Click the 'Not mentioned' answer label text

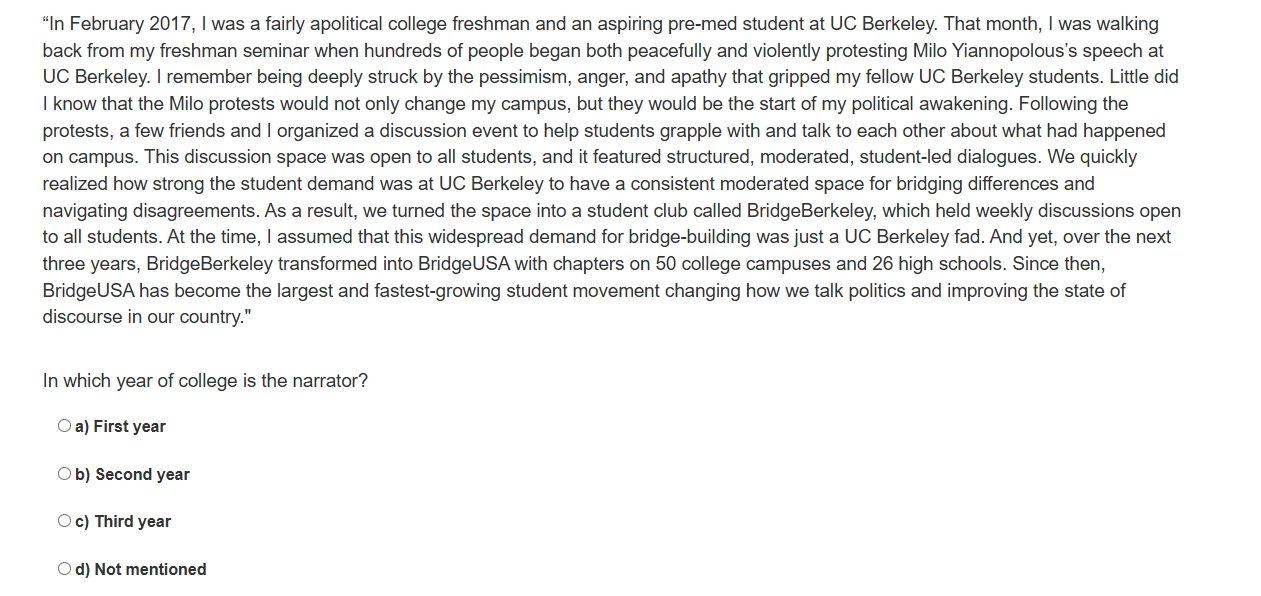pyautogui.click(x=151, y=569)
